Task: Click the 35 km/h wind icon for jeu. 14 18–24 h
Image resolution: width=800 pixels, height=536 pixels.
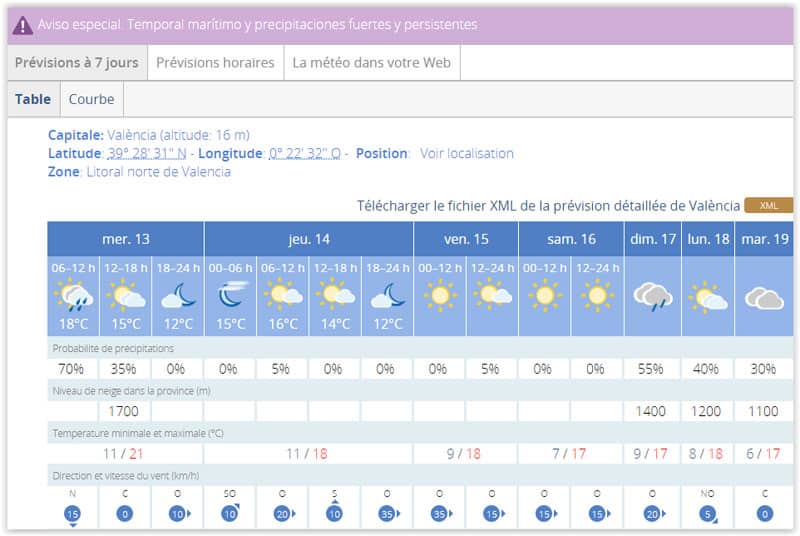Action: (x=386, y=514)
